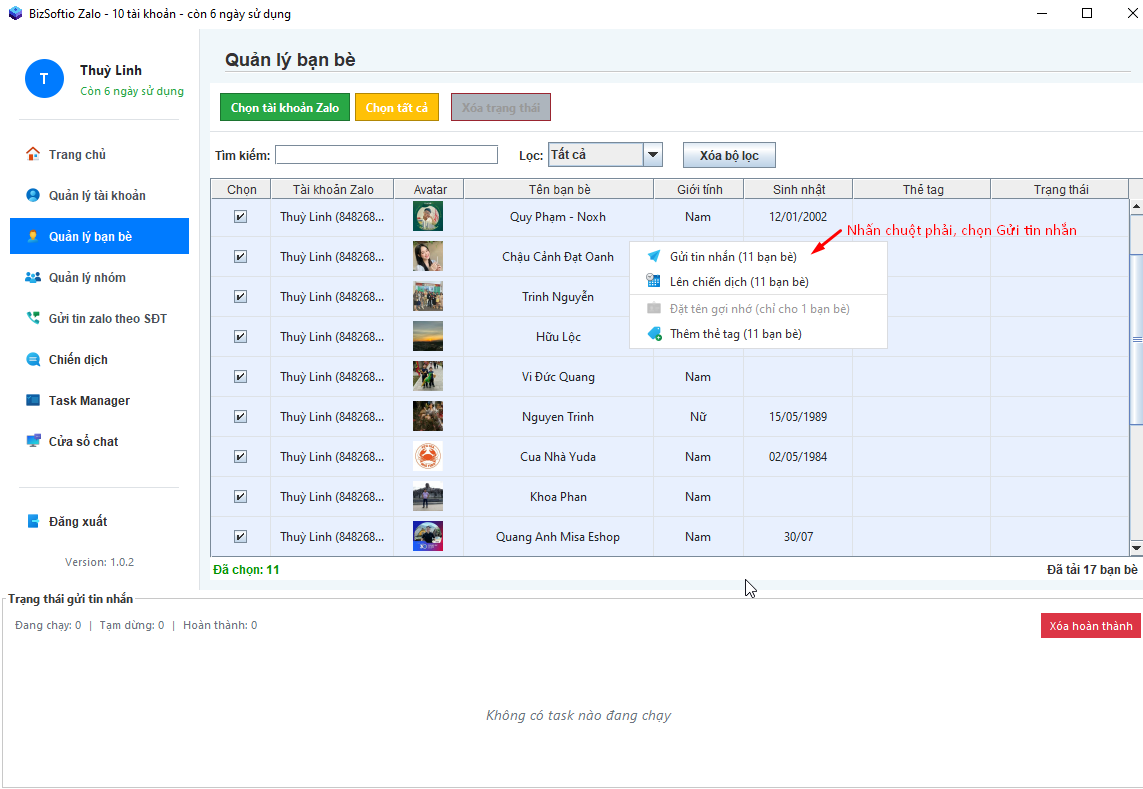
Task: Select the Chiến dịch chat bubble icon
Action: [x=33, y=360]
